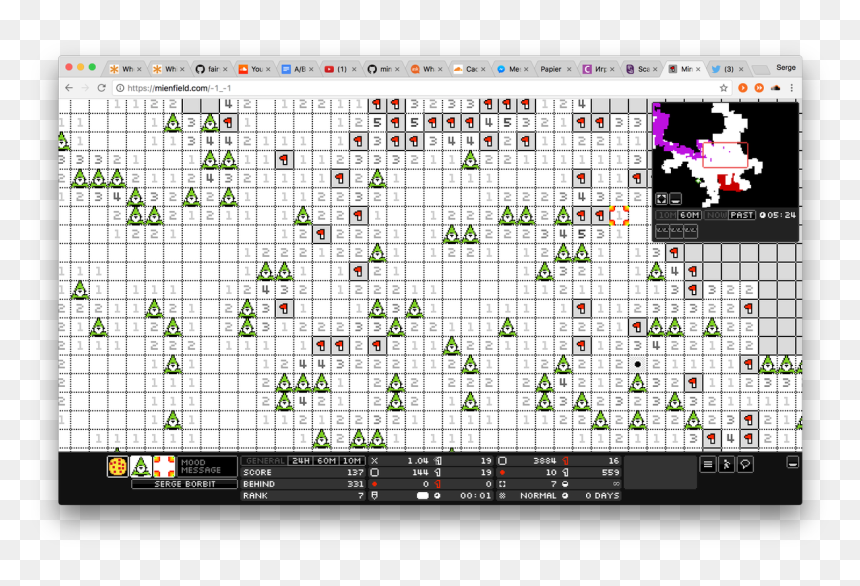The height and width of the screenshot is (586, 860).
Task: Click the cell with the black dot
Action: [x=637, y=364]
